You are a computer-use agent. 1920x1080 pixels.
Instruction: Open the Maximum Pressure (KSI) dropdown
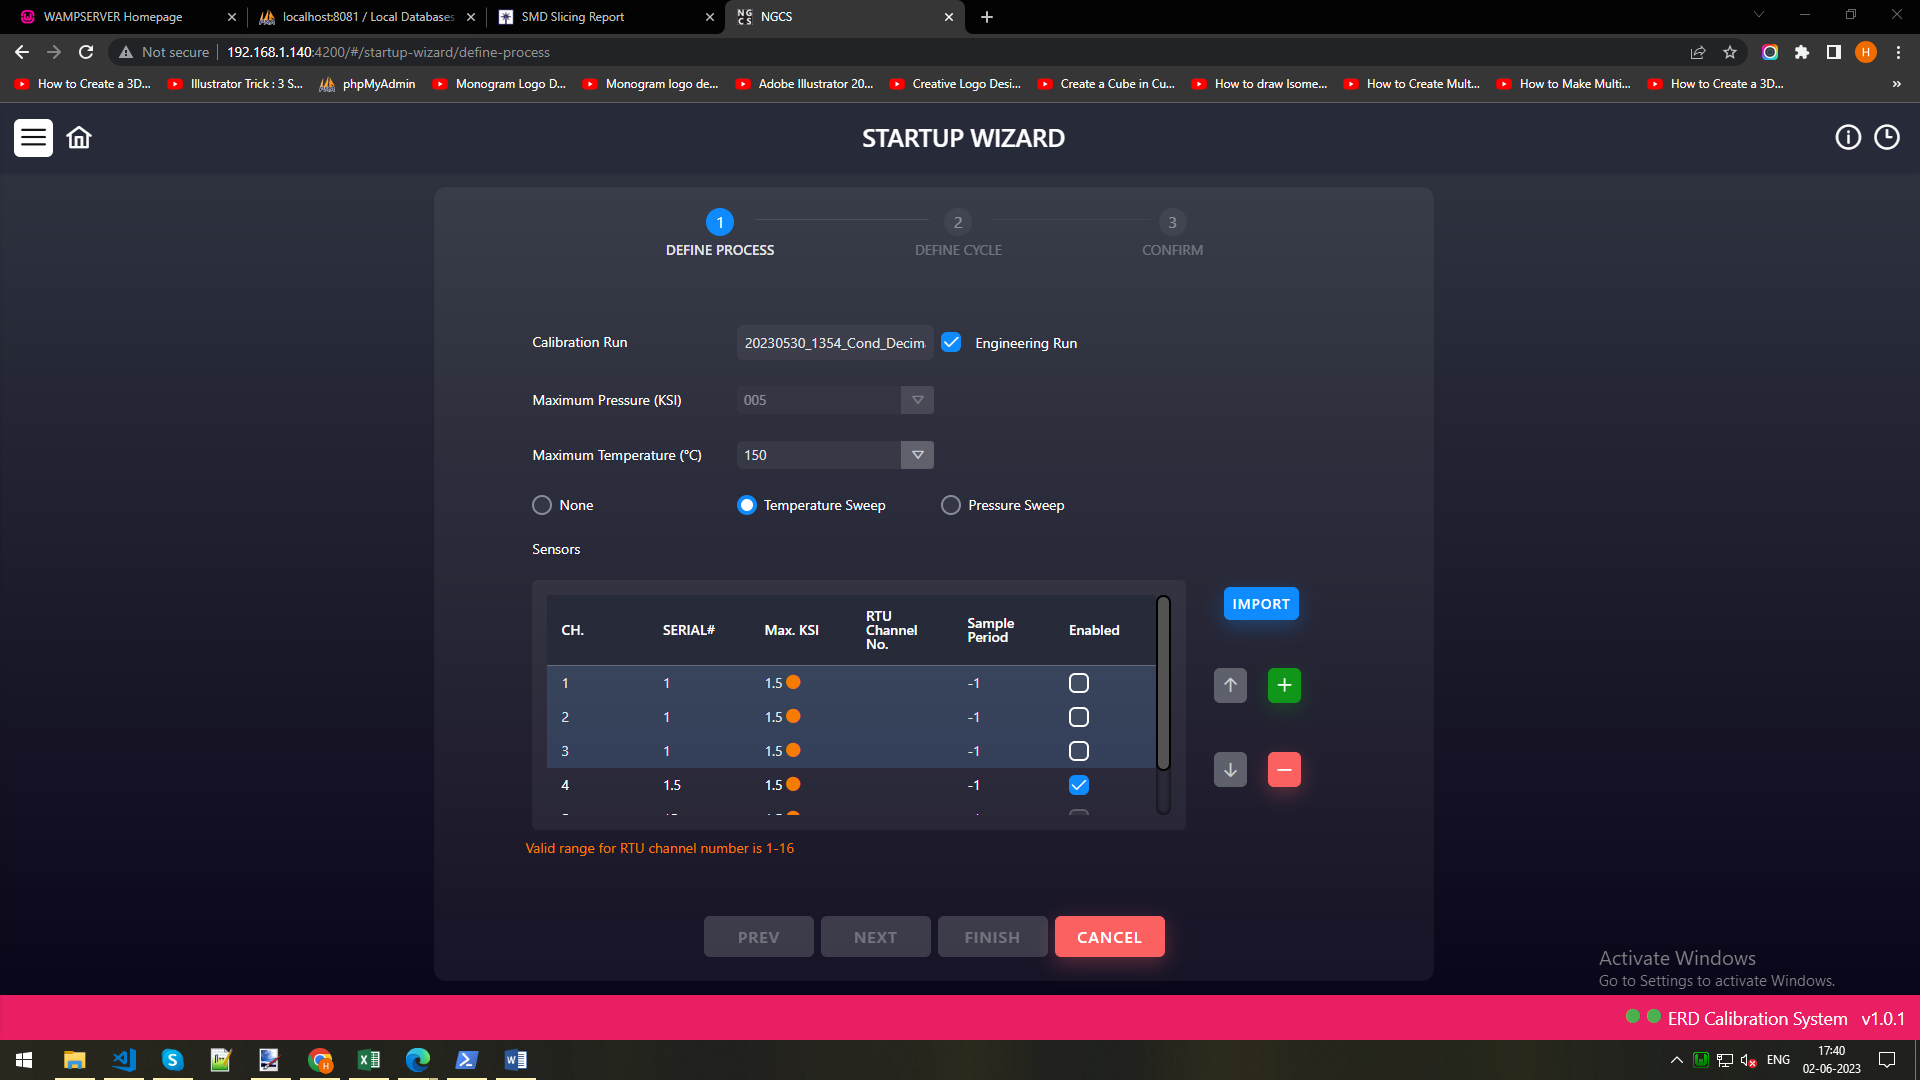pyautogui.click(x=917, y=400)
